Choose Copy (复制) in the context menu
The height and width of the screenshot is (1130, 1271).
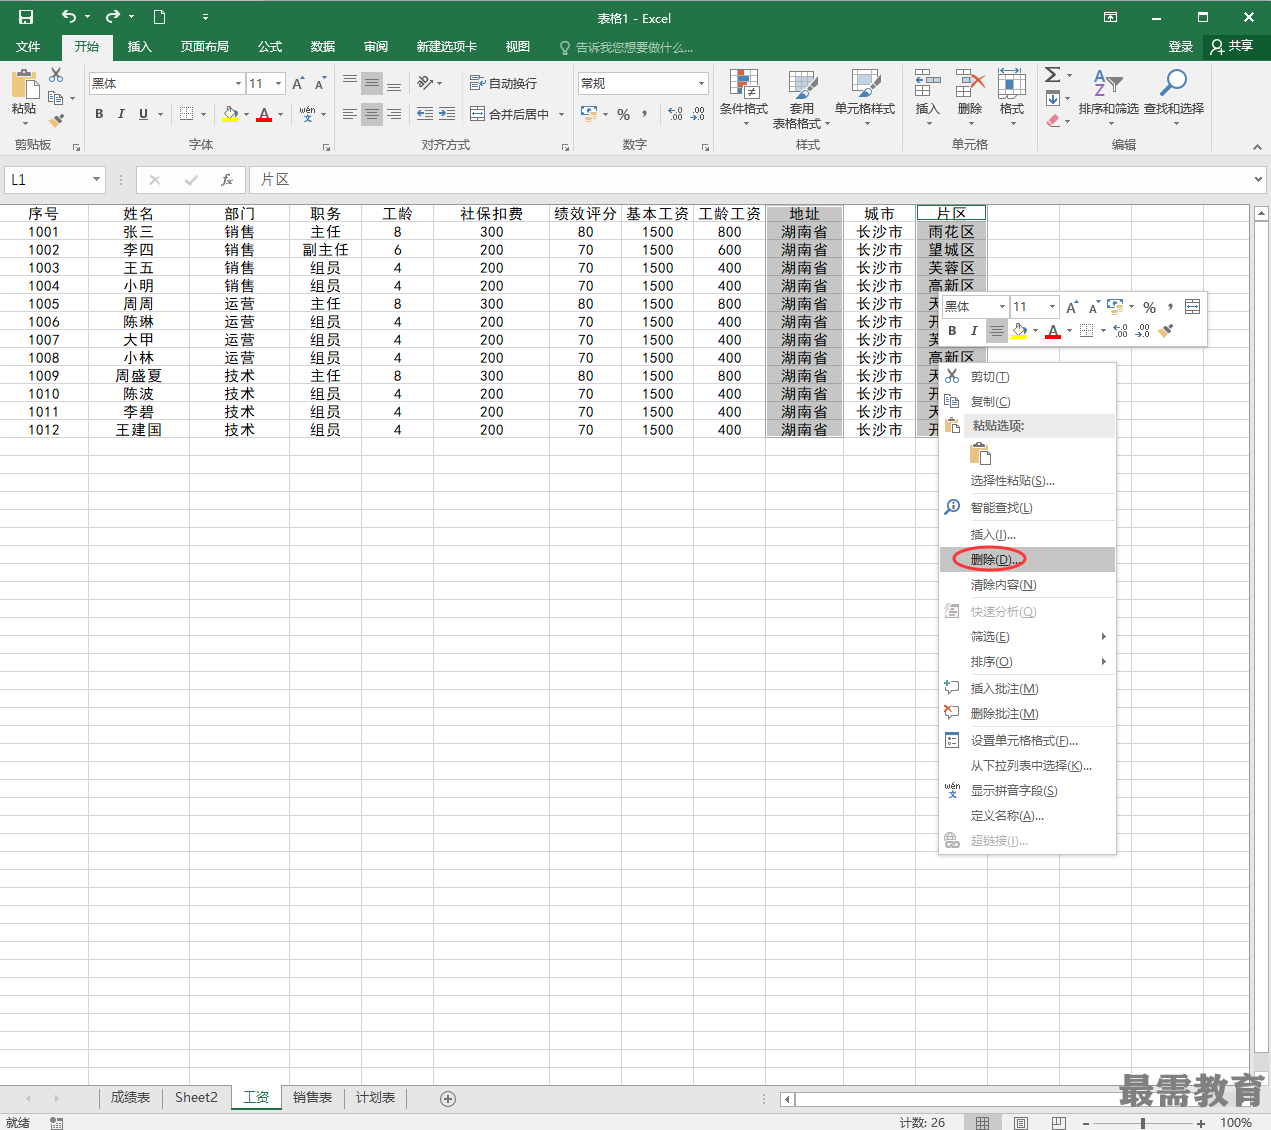[1028, 402]
